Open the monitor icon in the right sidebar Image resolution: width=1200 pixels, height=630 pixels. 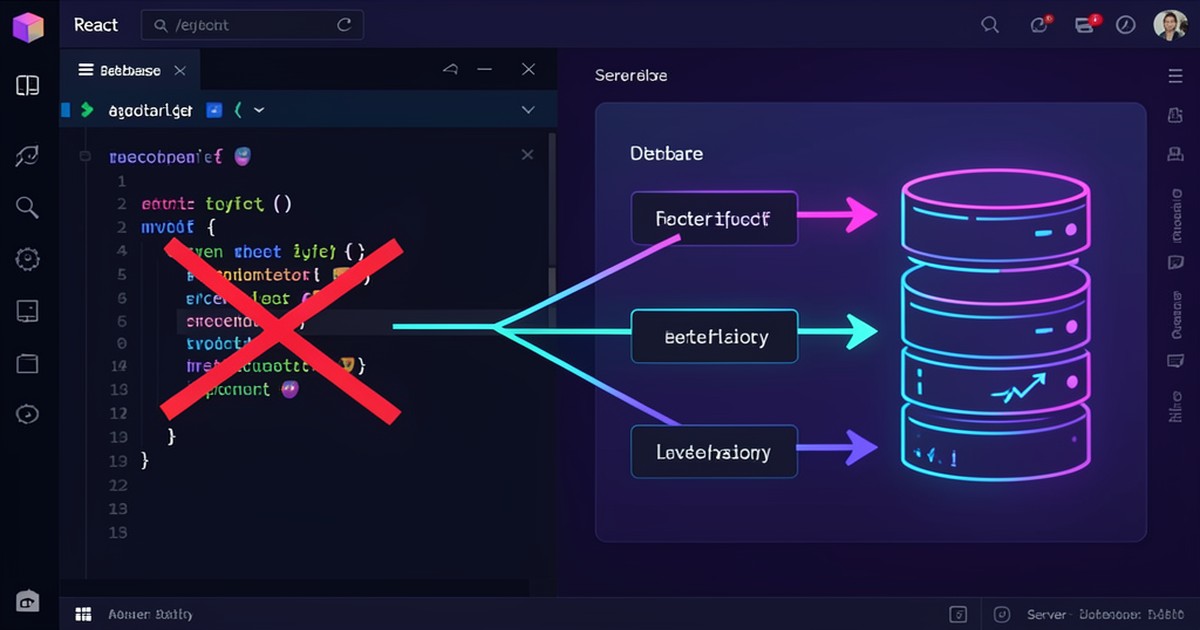[x=1175, y=361]
